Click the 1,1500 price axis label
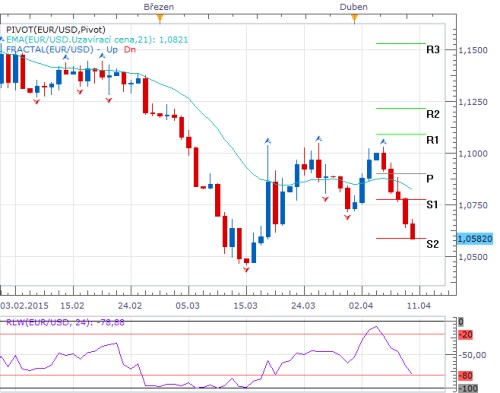 point(473,50)
